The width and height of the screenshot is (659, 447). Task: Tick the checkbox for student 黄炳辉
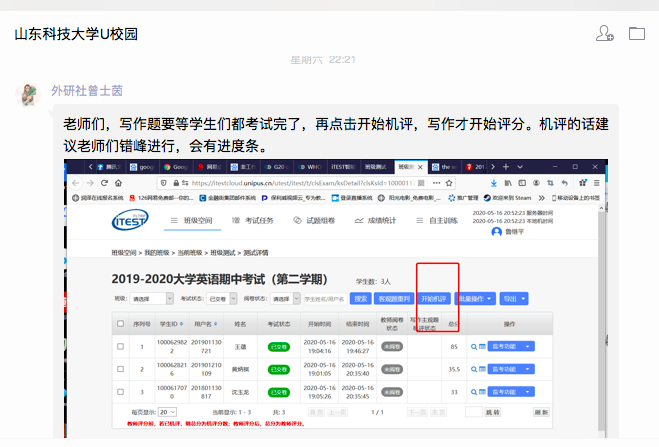120,369
